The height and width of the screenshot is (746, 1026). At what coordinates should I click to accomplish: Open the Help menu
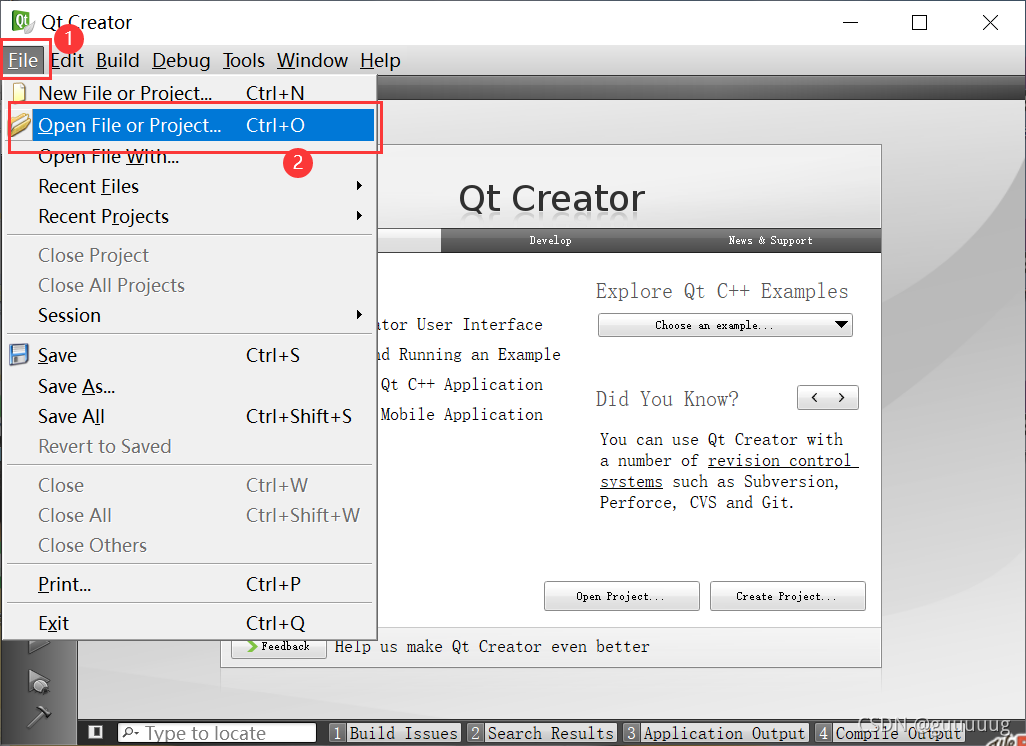tap(380, 61)
